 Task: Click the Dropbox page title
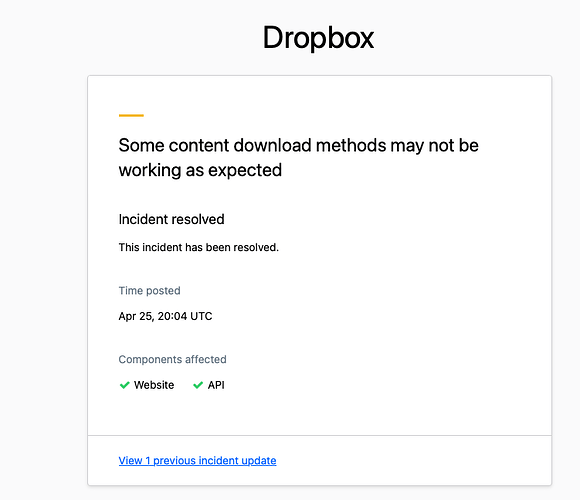point(318,37)
